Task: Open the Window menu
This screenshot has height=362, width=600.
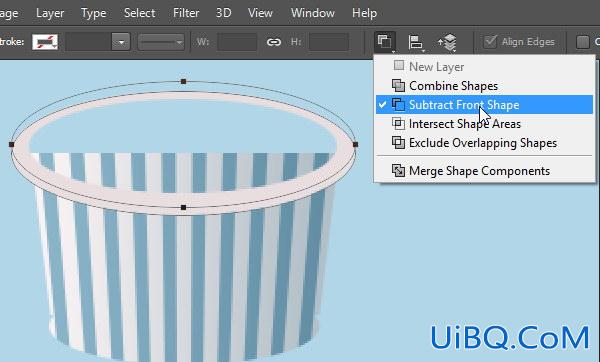Action: (313, 13)
